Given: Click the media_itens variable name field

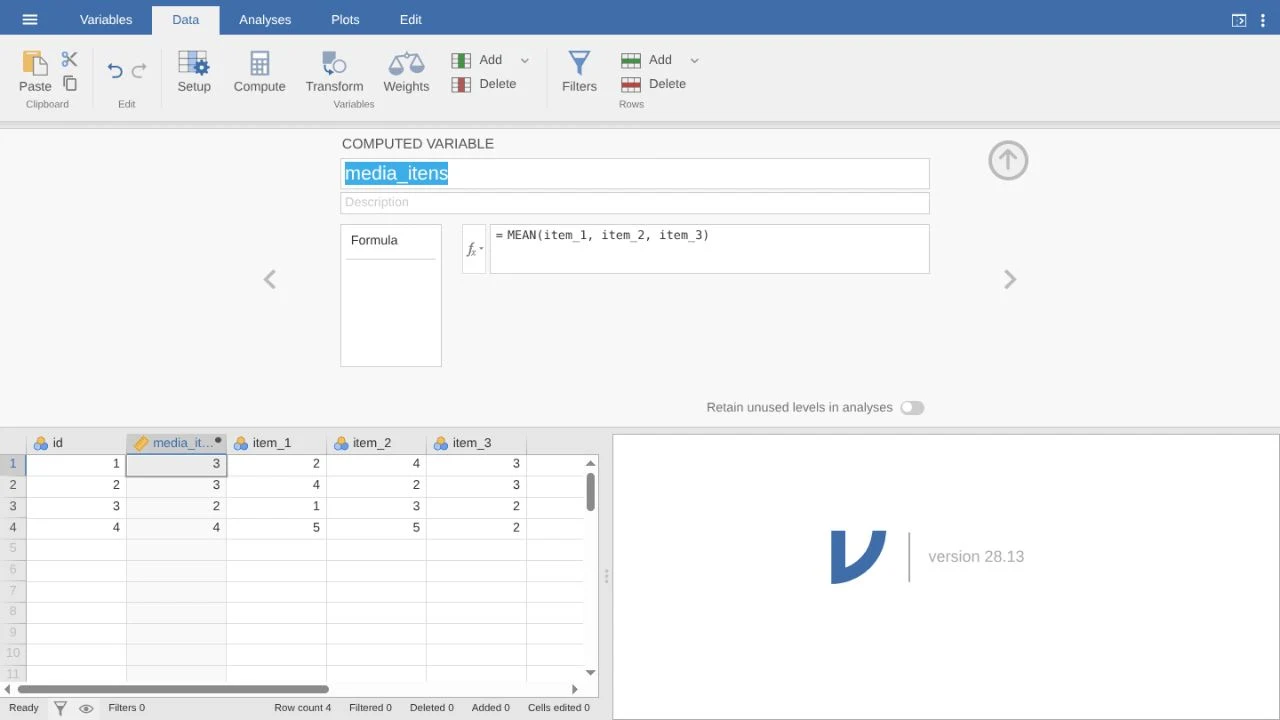Looking at the screenshot, I should coord(635,173).
